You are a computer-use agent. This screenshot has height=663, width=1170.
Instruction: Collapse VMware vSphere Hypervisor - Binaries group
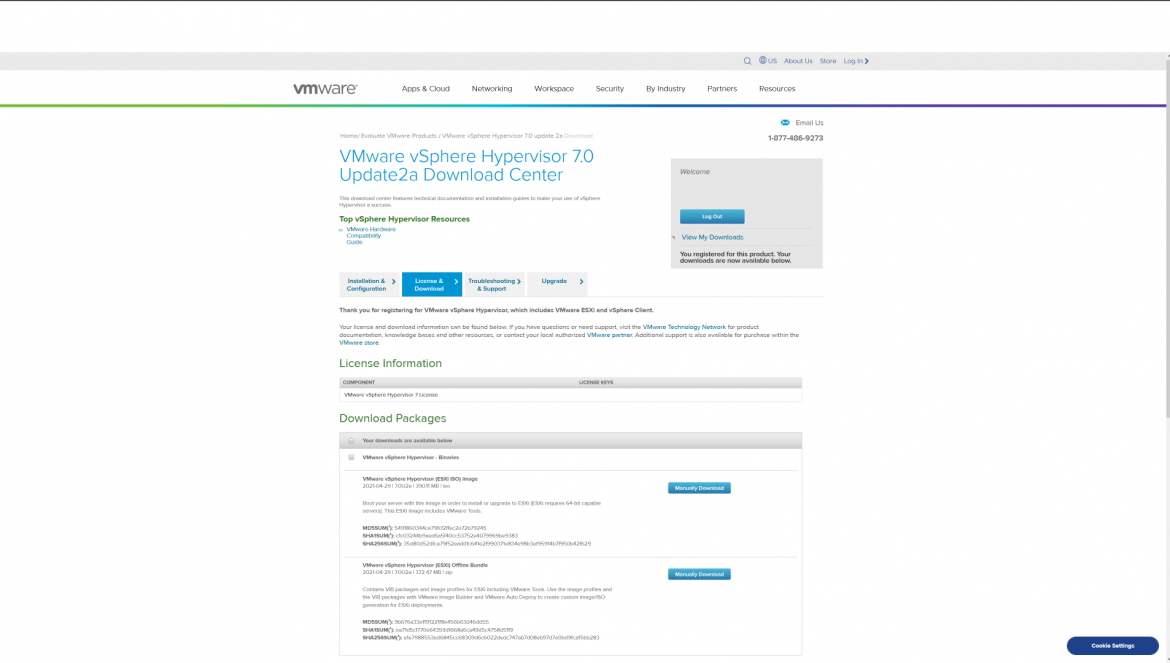(x=351, y=458)
